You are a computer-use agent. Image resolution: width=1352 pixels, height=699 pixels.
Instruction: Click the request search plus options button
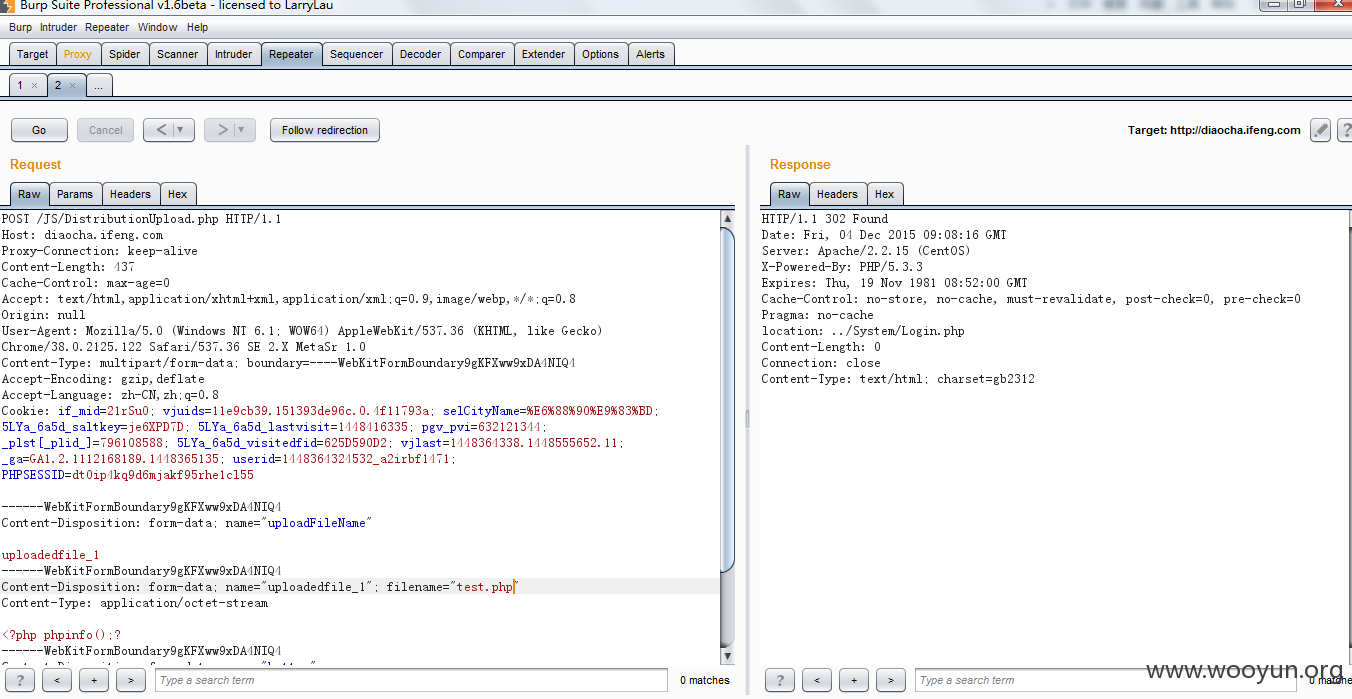(x=94, y=680)
